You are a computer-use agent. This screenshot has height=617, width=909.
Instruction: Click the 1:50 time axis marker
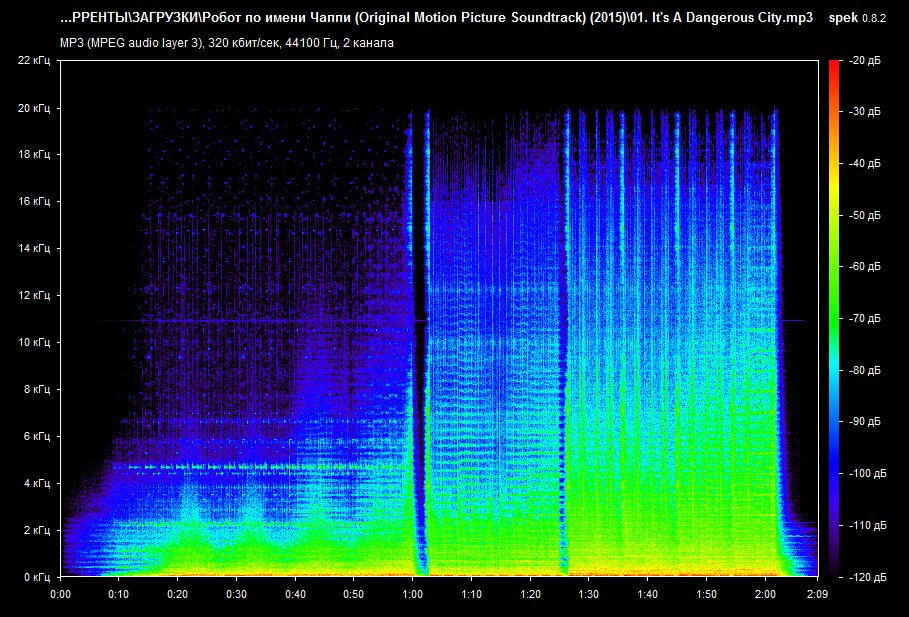click(x=707, y=594)
